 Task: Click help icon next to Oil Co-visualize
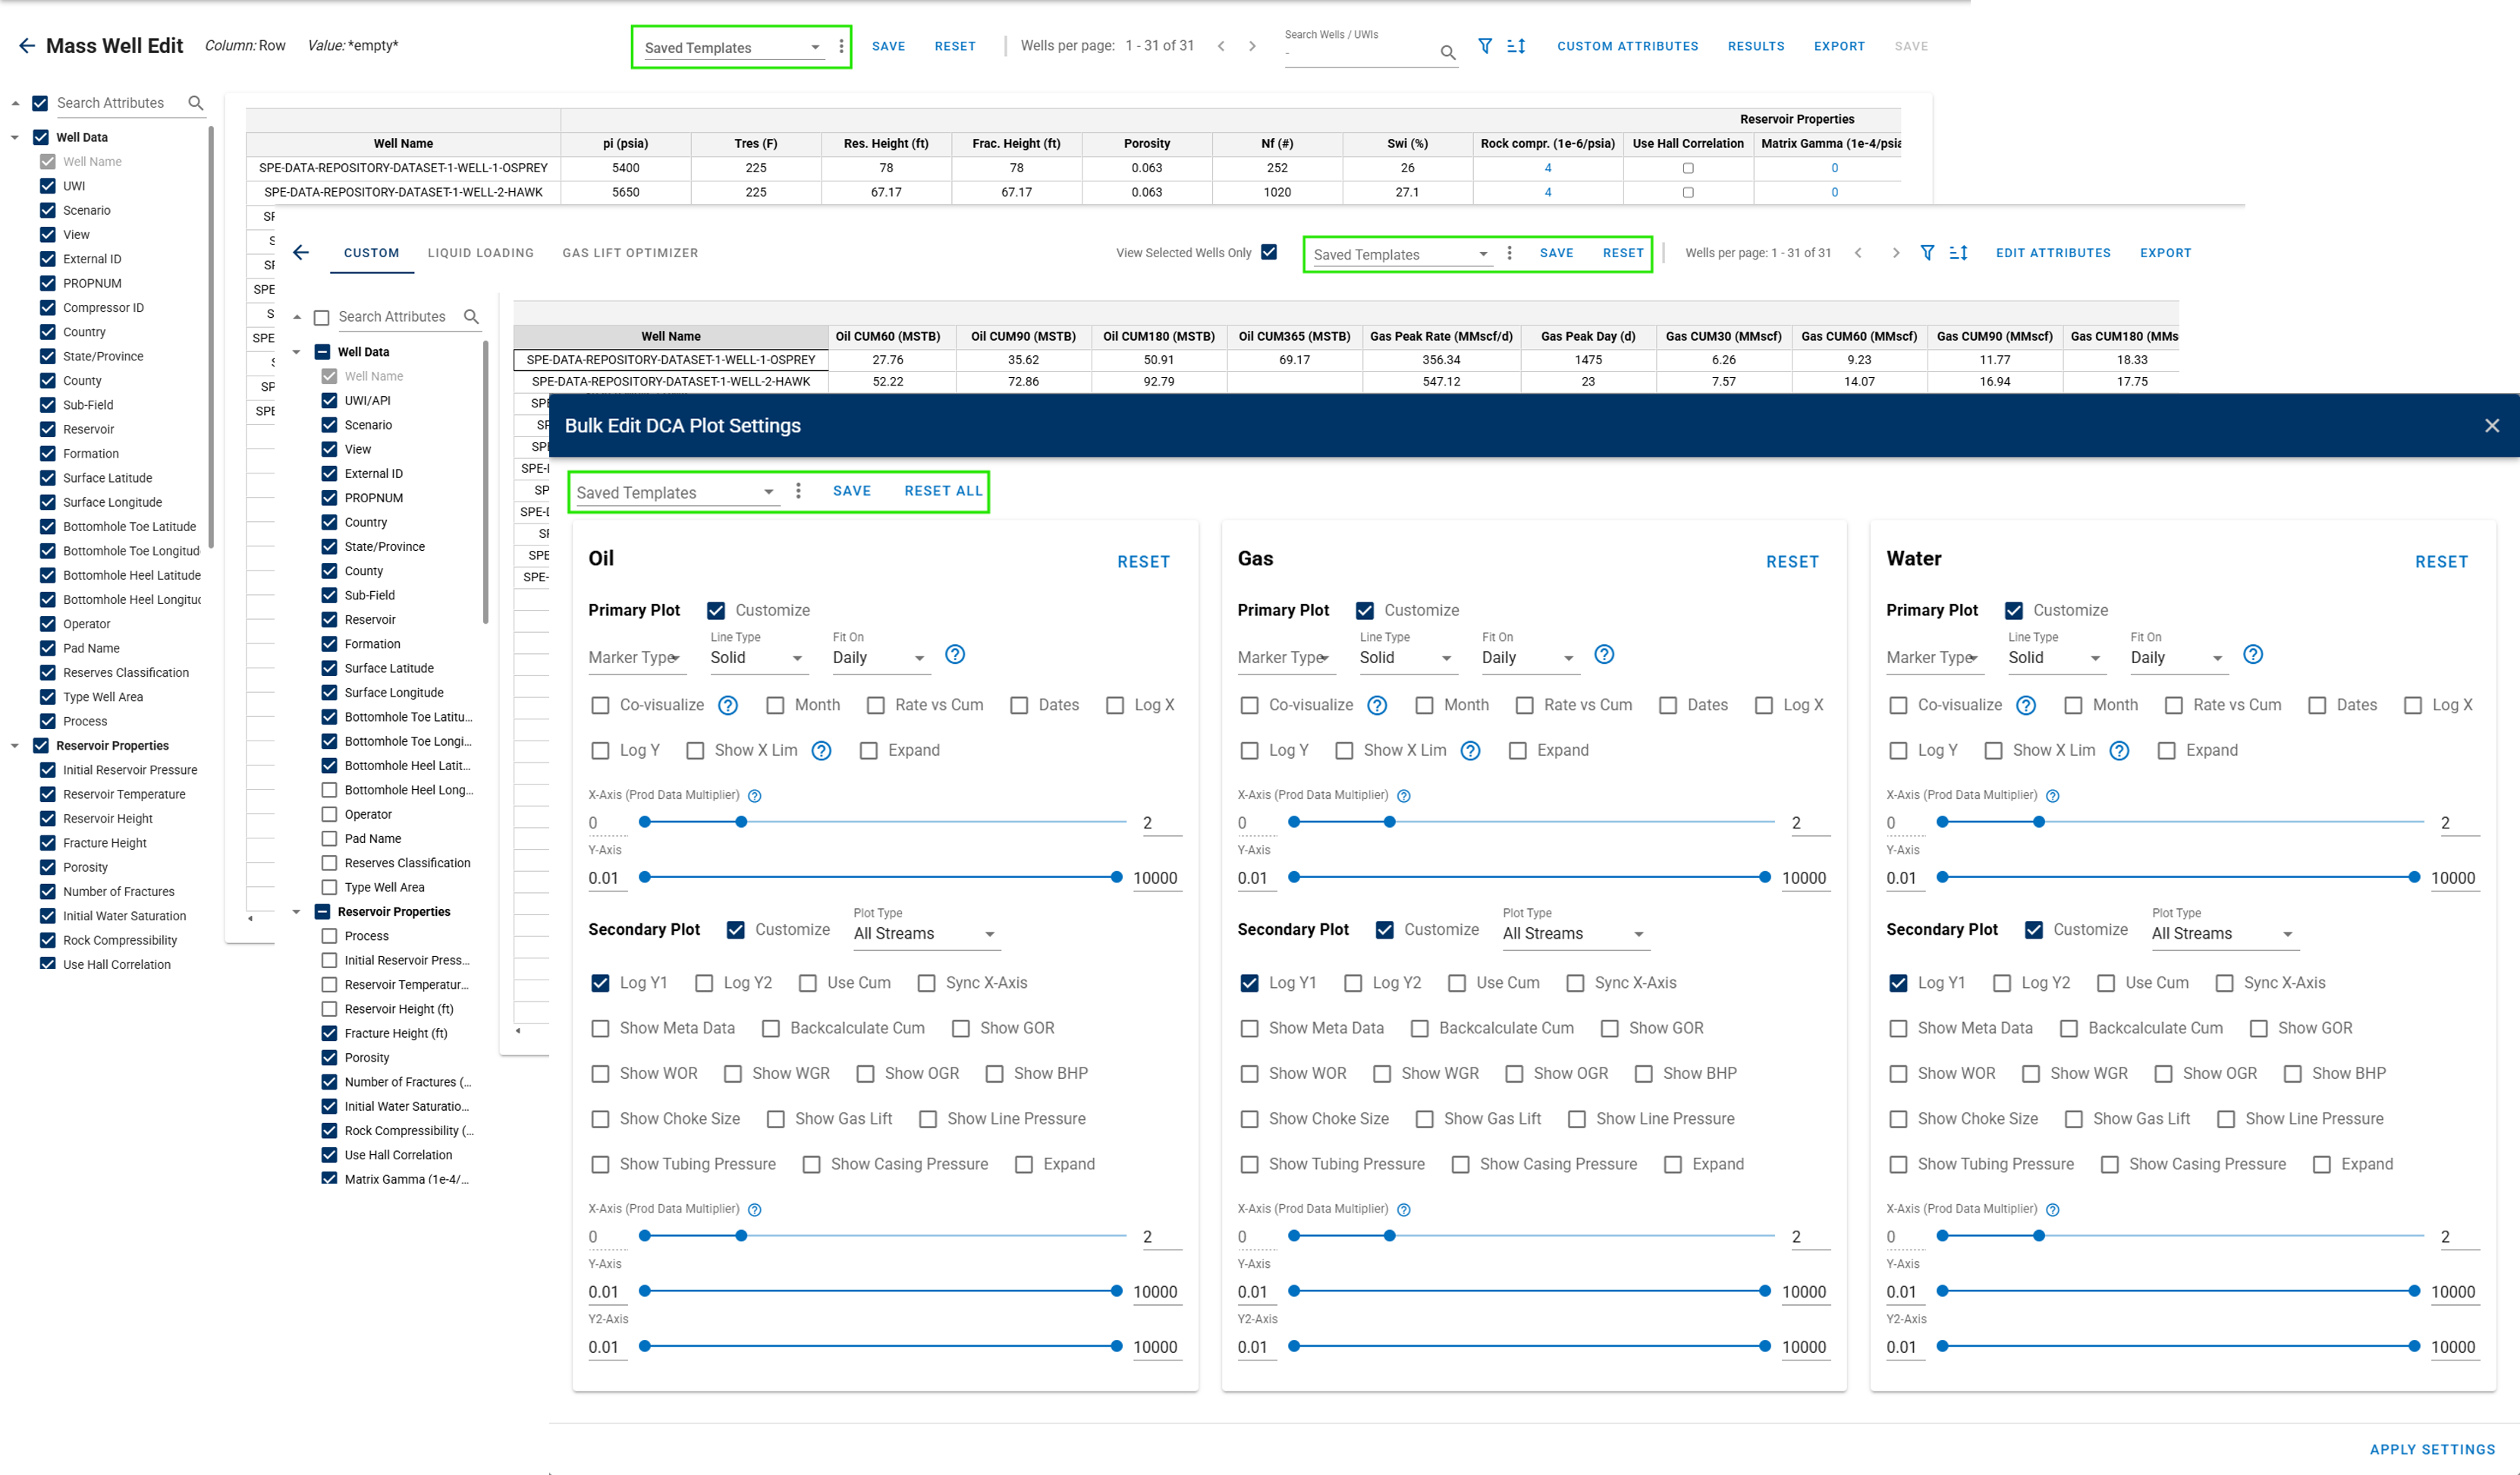click(x=728, y=706)
